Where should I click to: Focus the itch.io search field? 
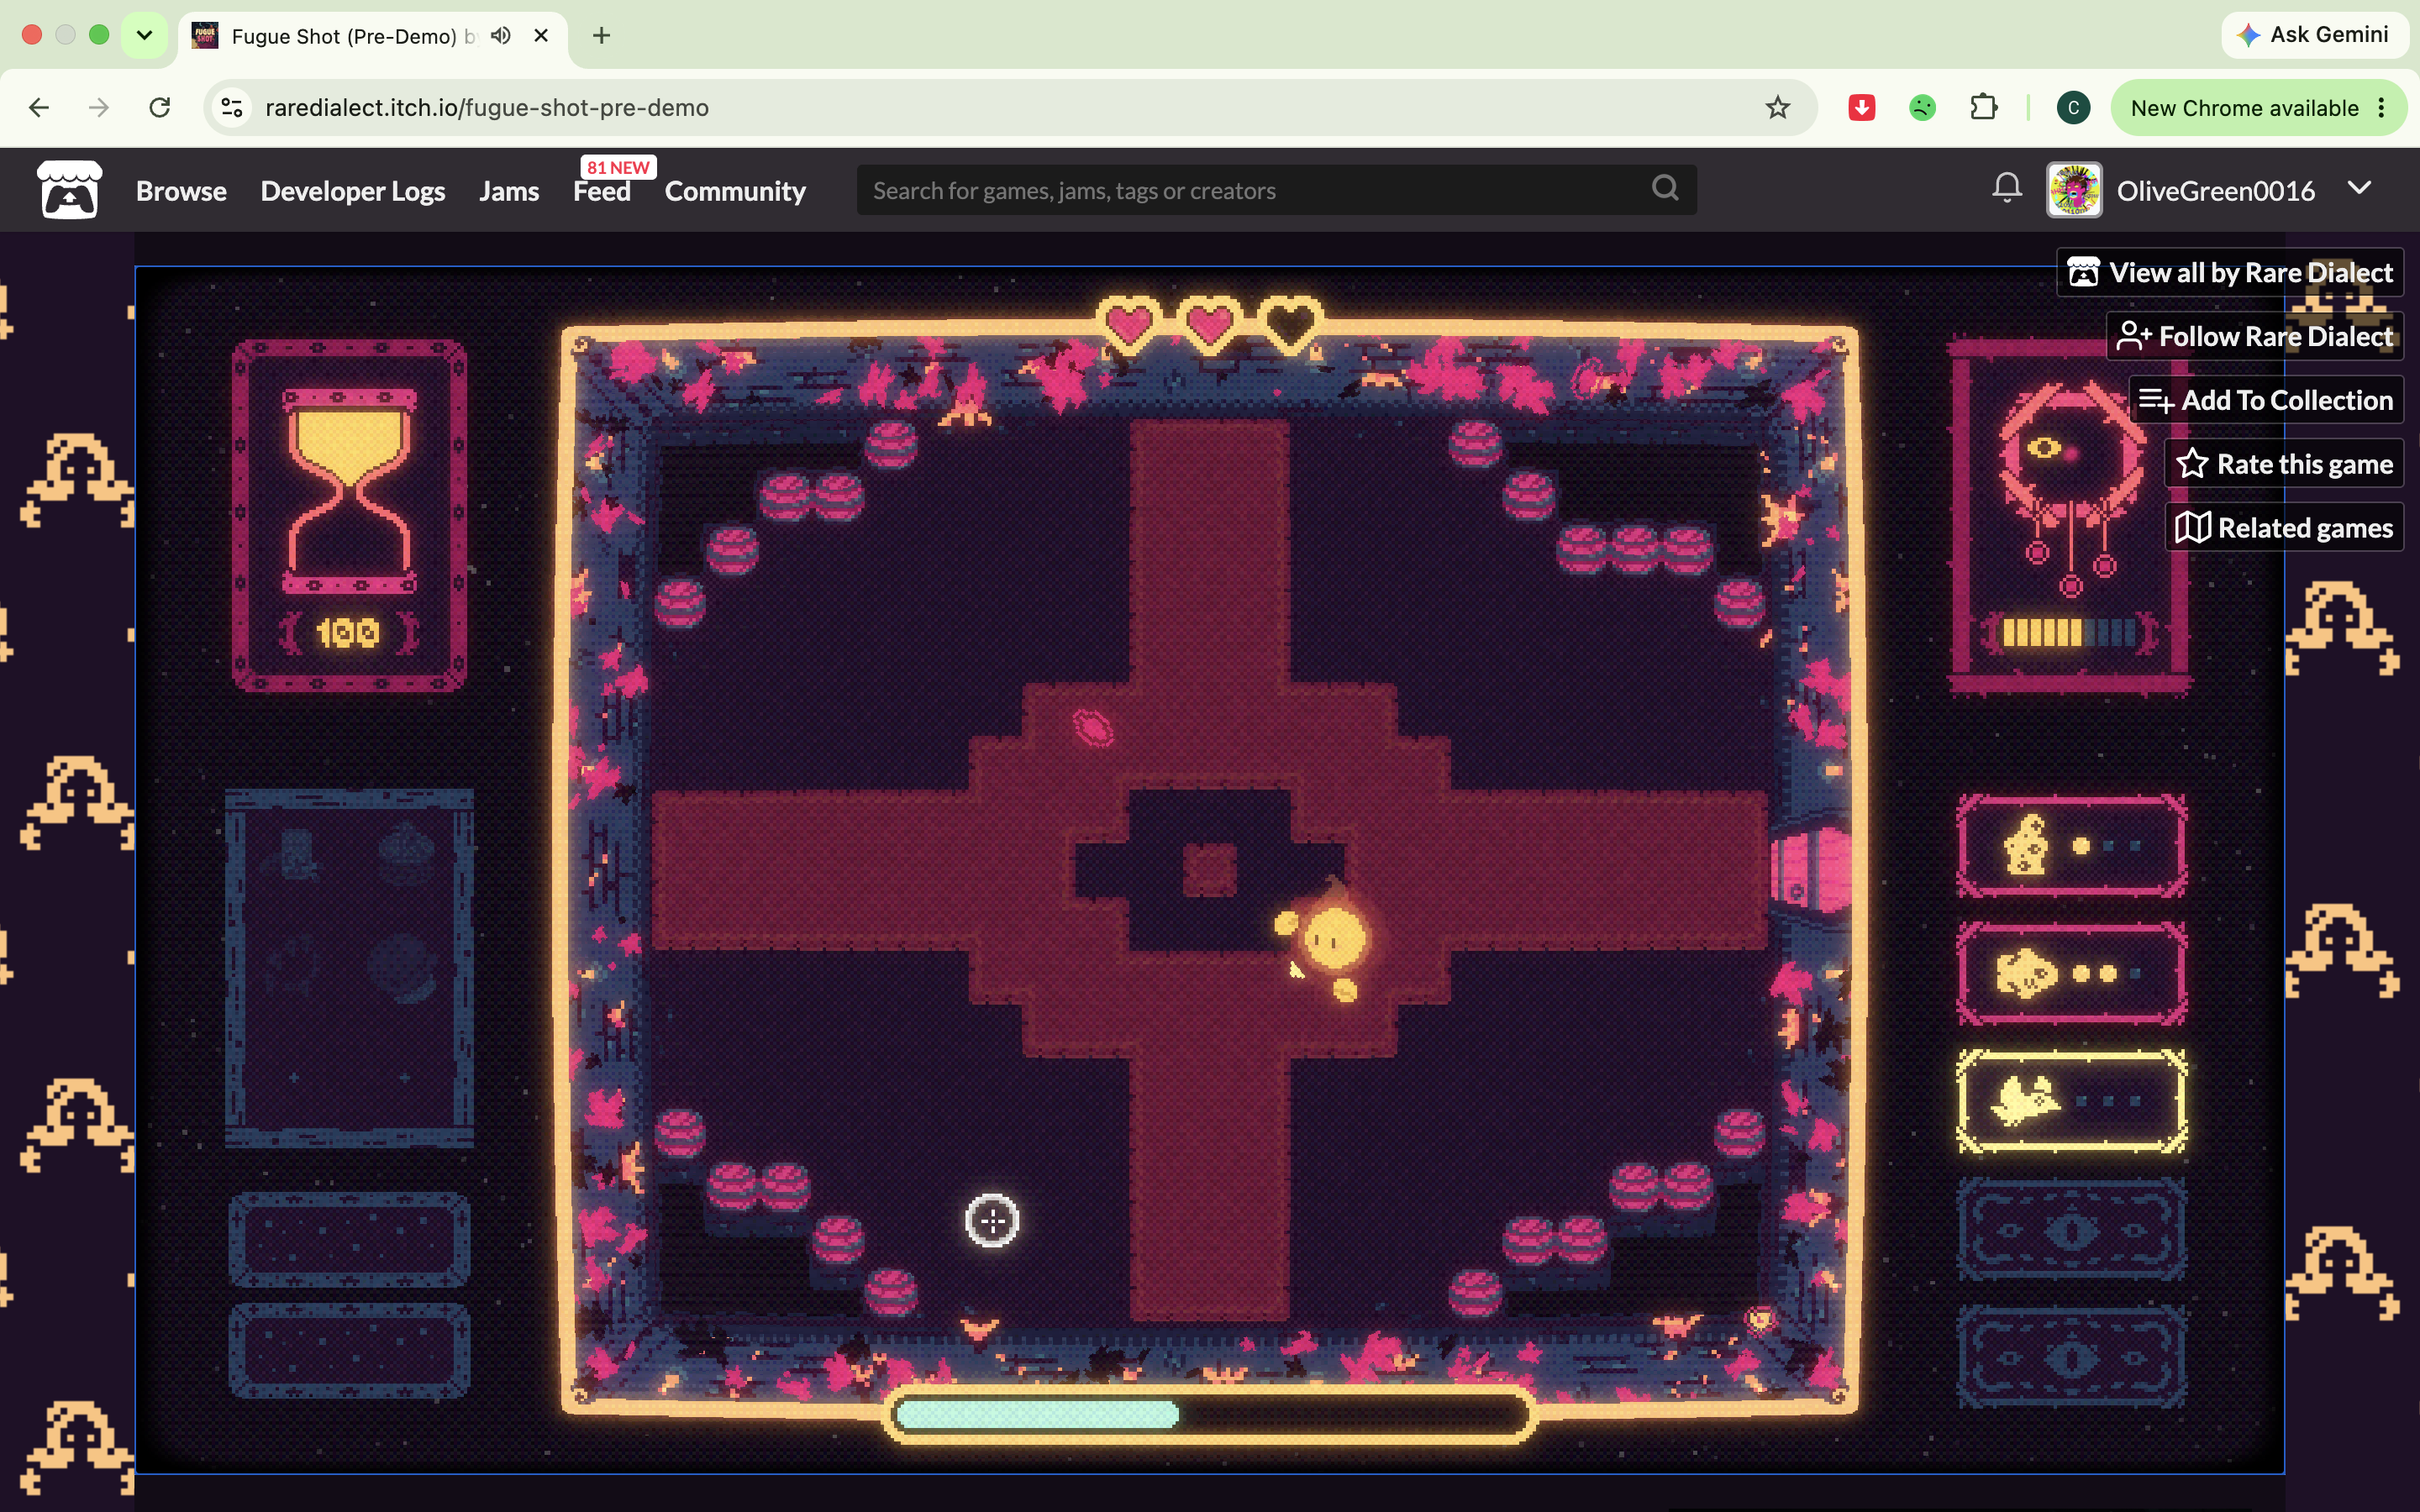pyautogui.click(x=1276, y=190)
